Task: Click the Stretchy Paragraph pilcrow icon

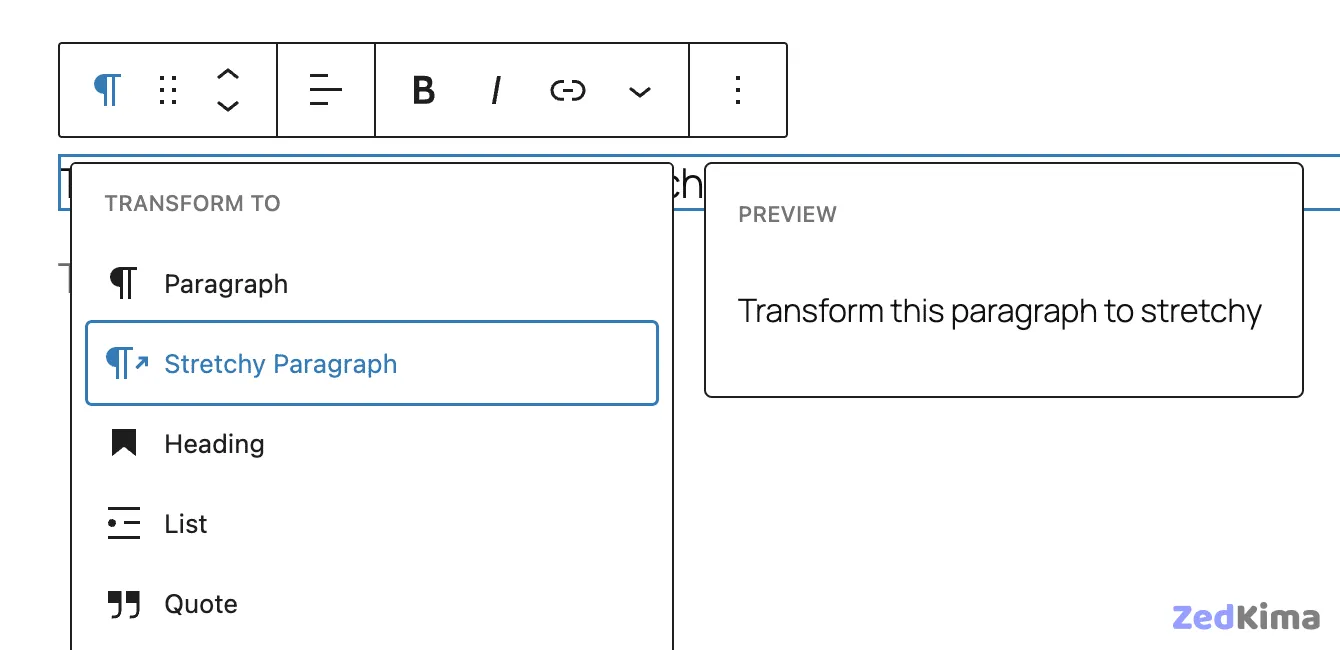Action: pos(122,363)
